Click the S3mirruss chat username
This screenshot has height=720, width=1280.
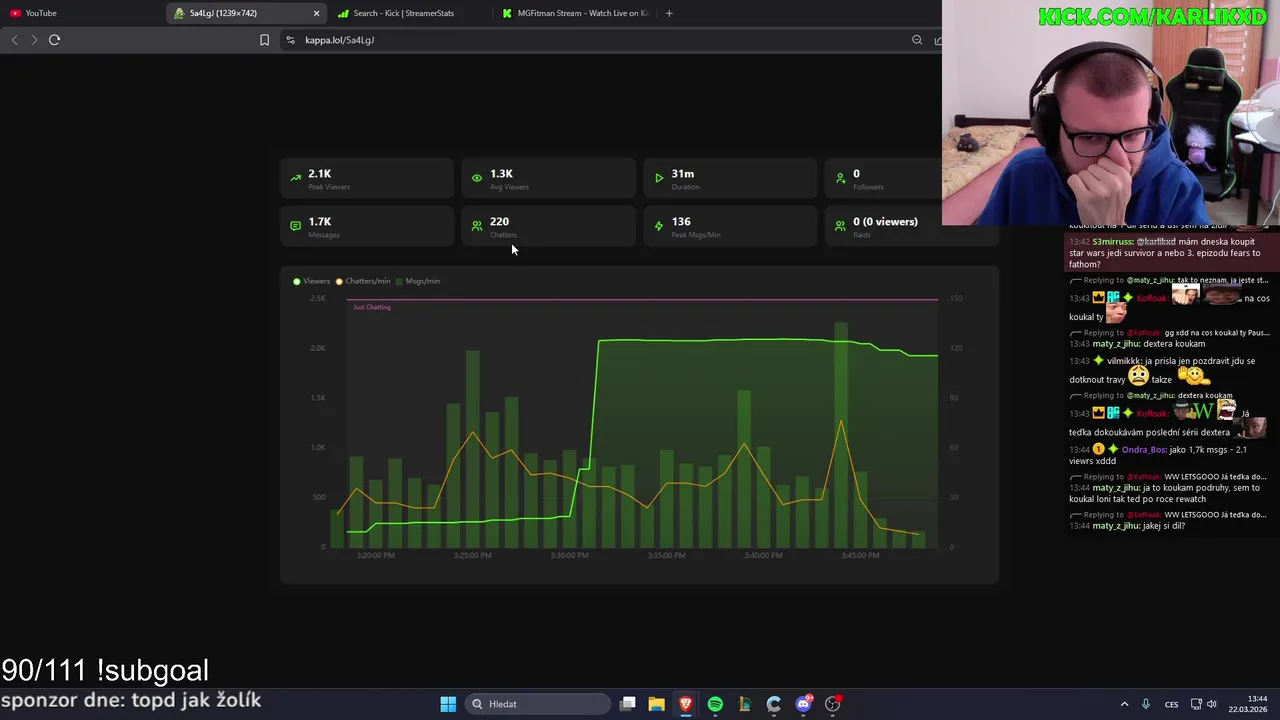pyautogui.click(x=1112, y=242)
